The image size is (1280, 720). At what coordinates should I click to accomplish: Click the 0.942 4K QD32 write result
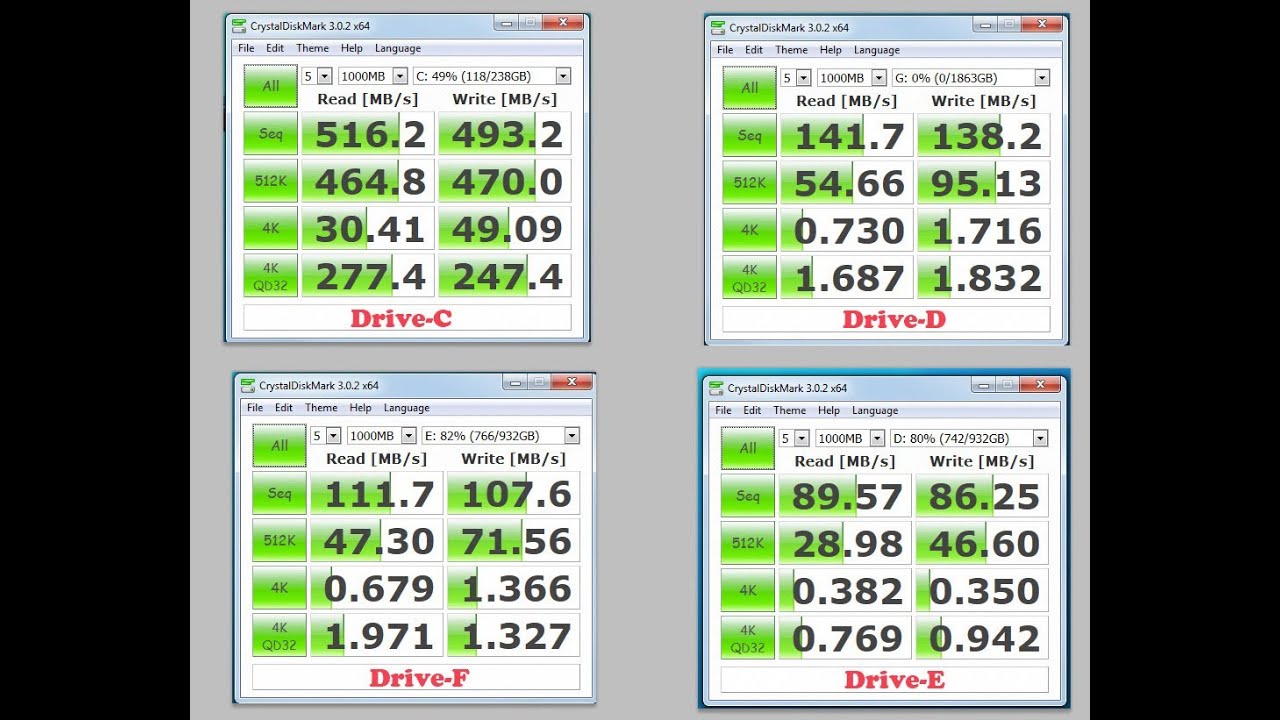(983, 638)
